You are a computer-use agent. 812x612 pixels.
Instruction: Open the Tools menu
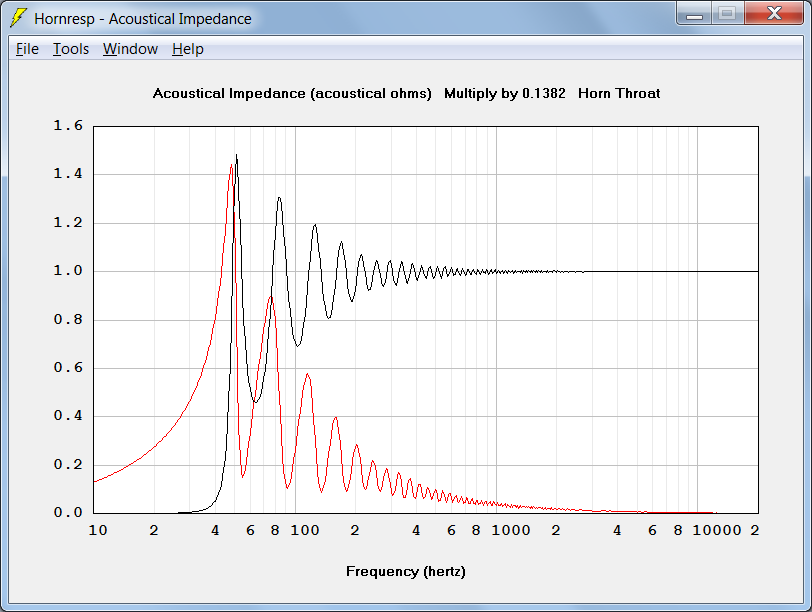pos(71,49)
